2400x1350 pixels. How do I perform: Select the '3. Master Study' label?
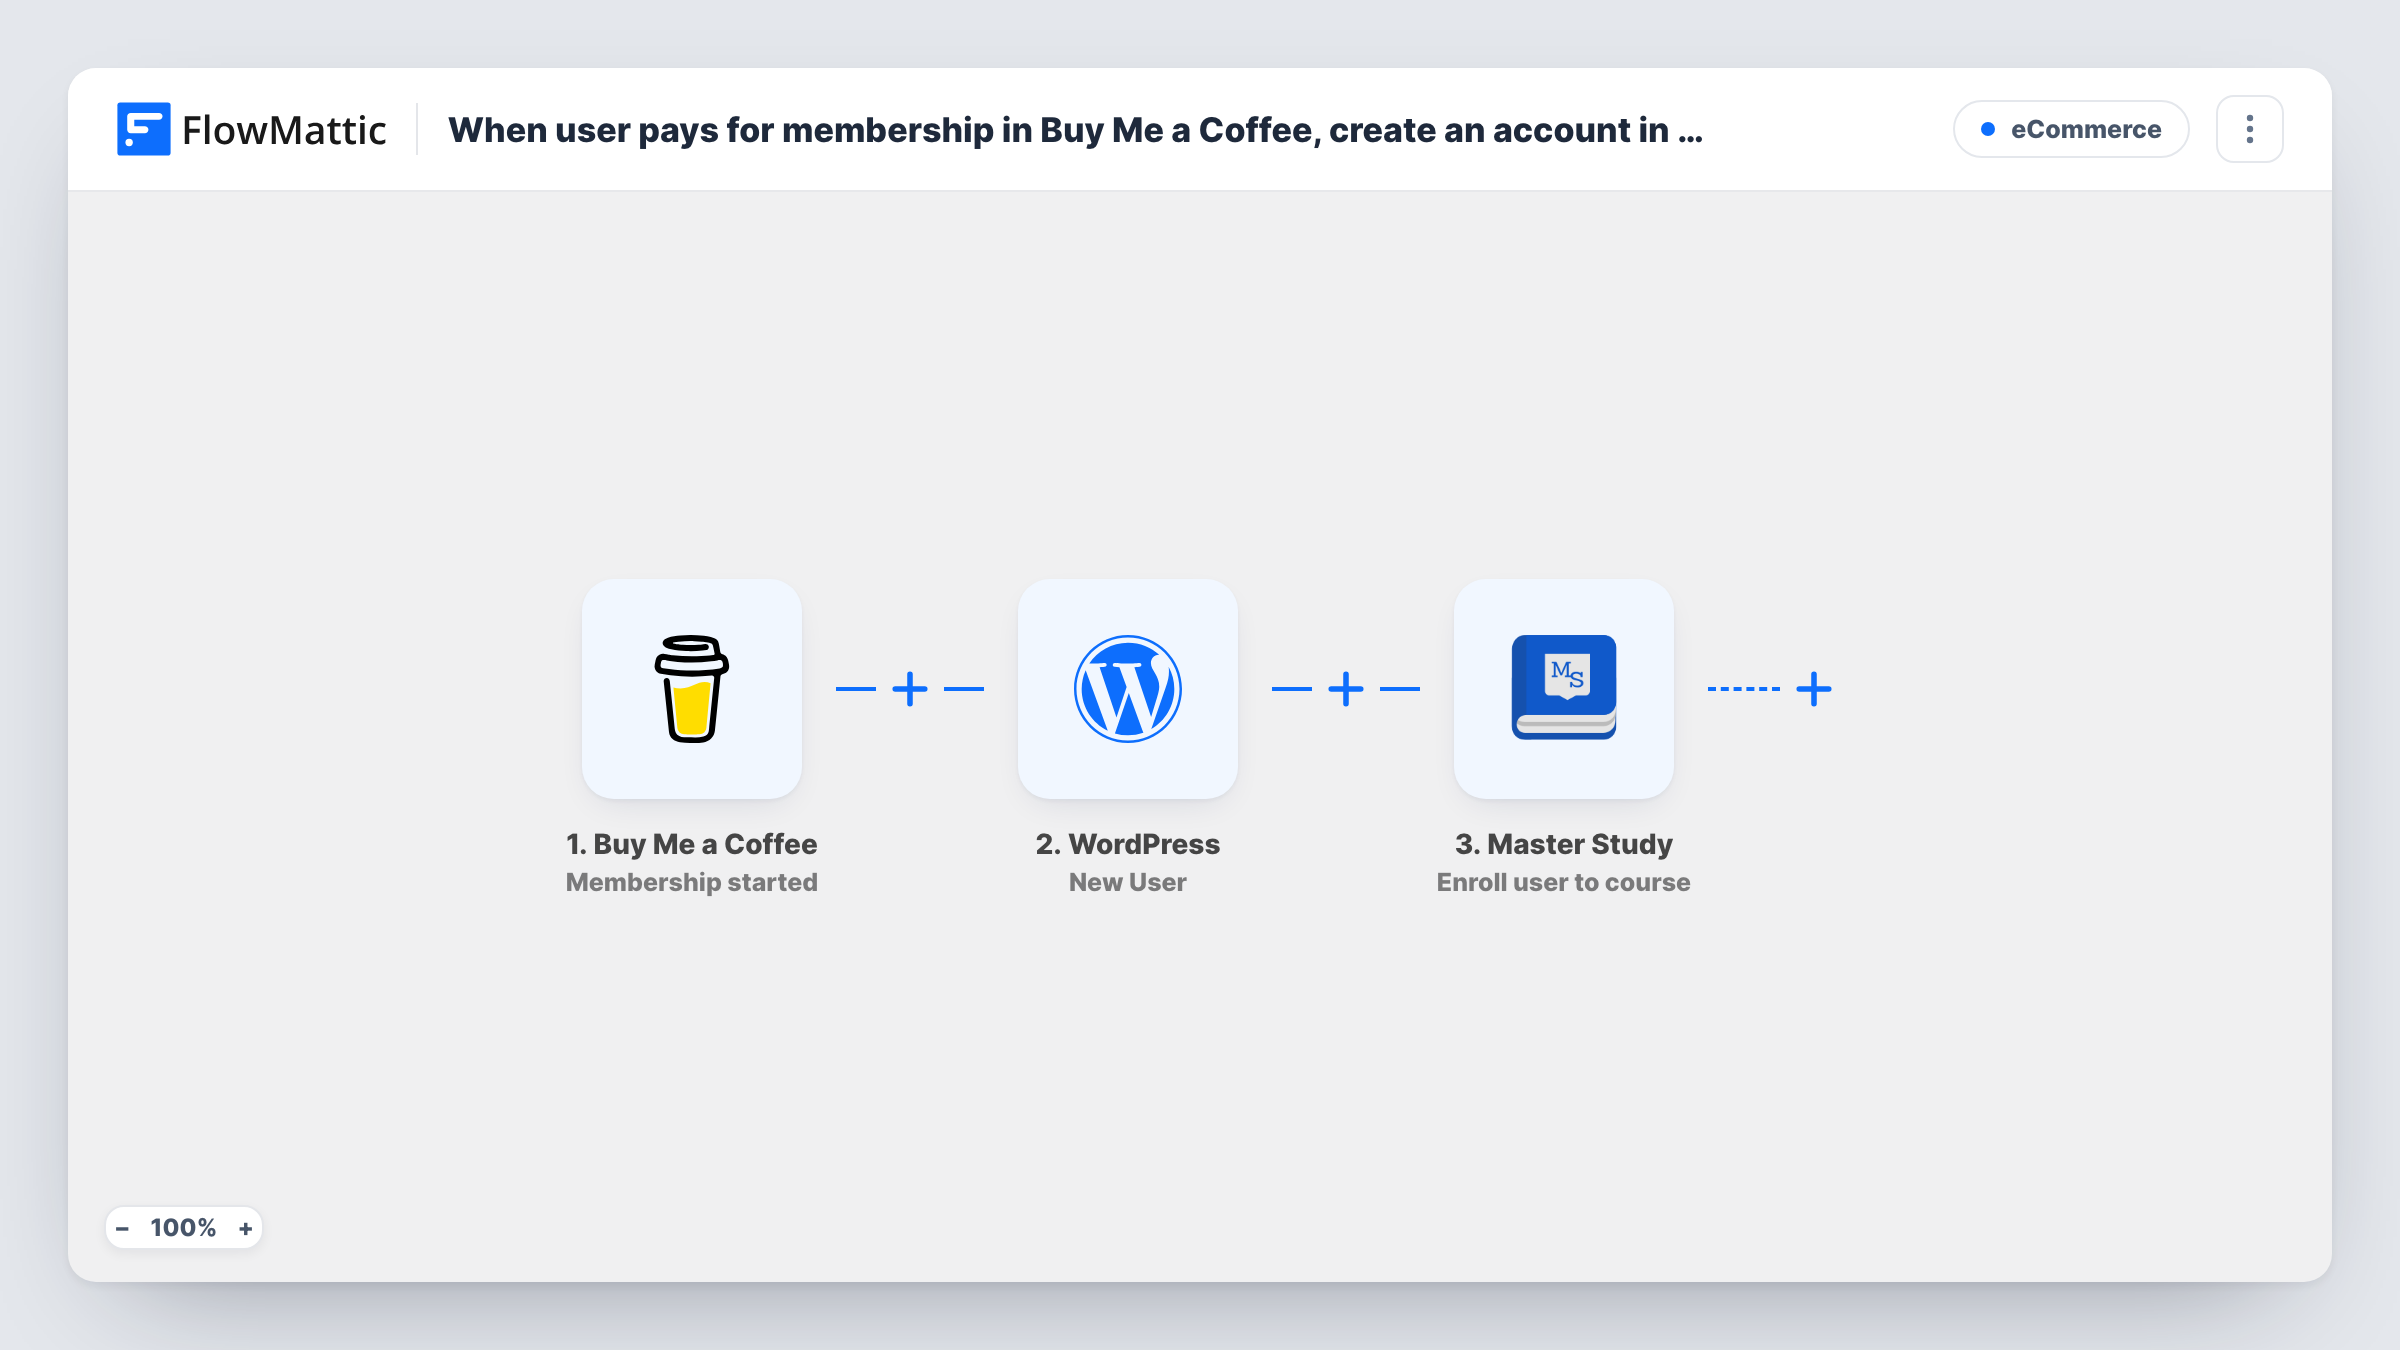[x=1564, y=844]
